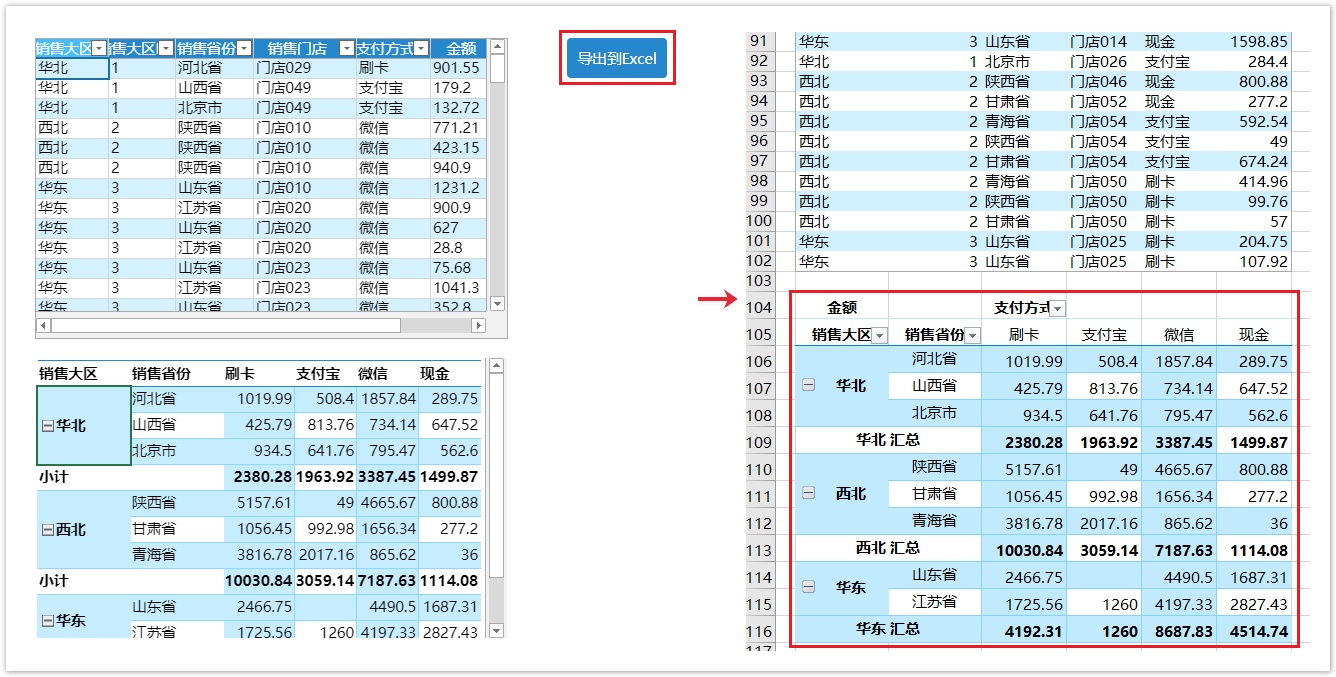Screen dimensions: 1336x677
Task: Open 支付方式 filter in top-left table header
Action: point(421,49)
